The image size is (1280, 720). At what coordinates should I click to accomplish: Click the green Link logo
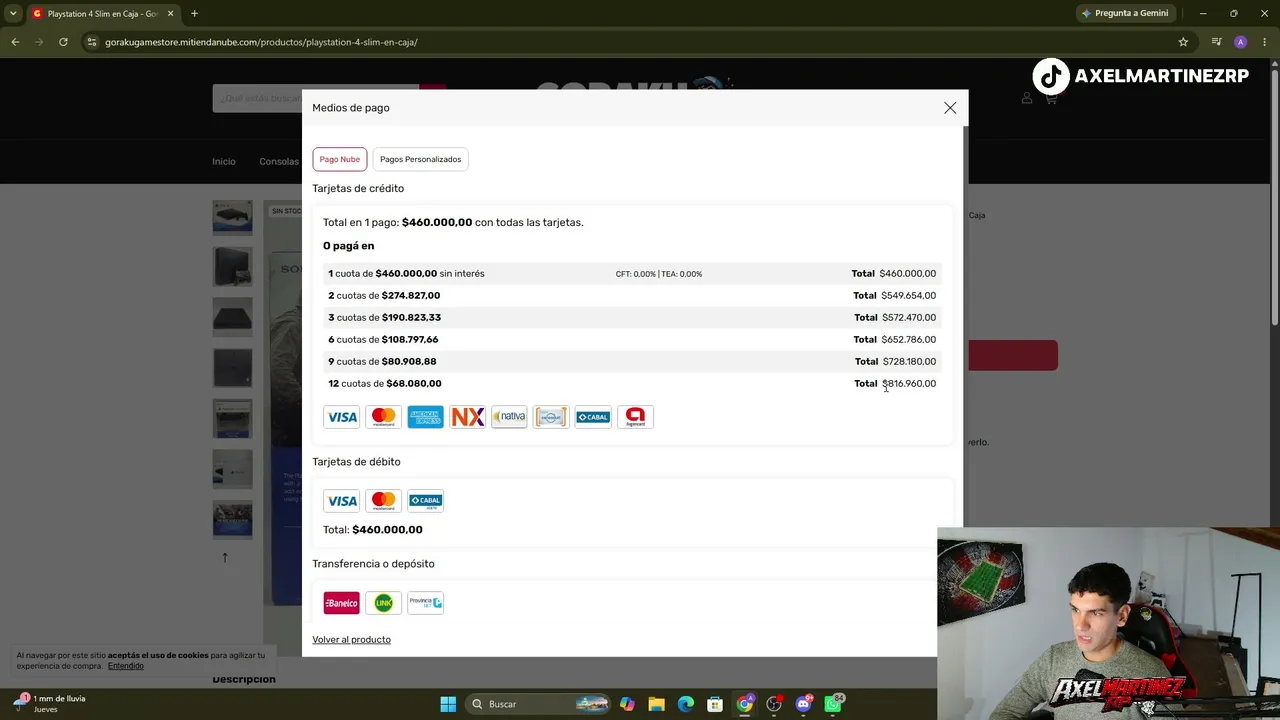[x=384, y=603]
